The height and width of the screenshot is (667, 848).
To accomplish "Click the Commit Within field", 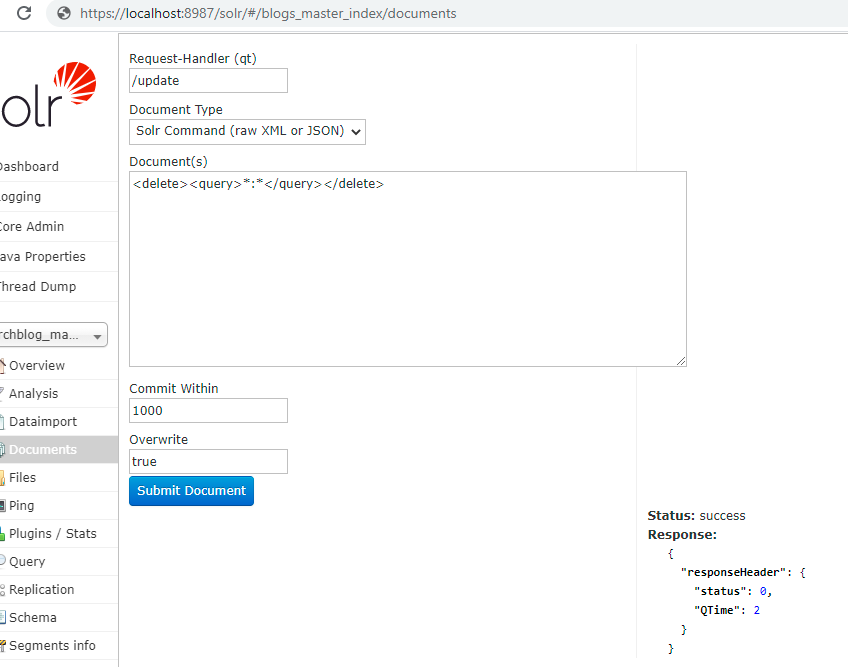I will (208, 411).
